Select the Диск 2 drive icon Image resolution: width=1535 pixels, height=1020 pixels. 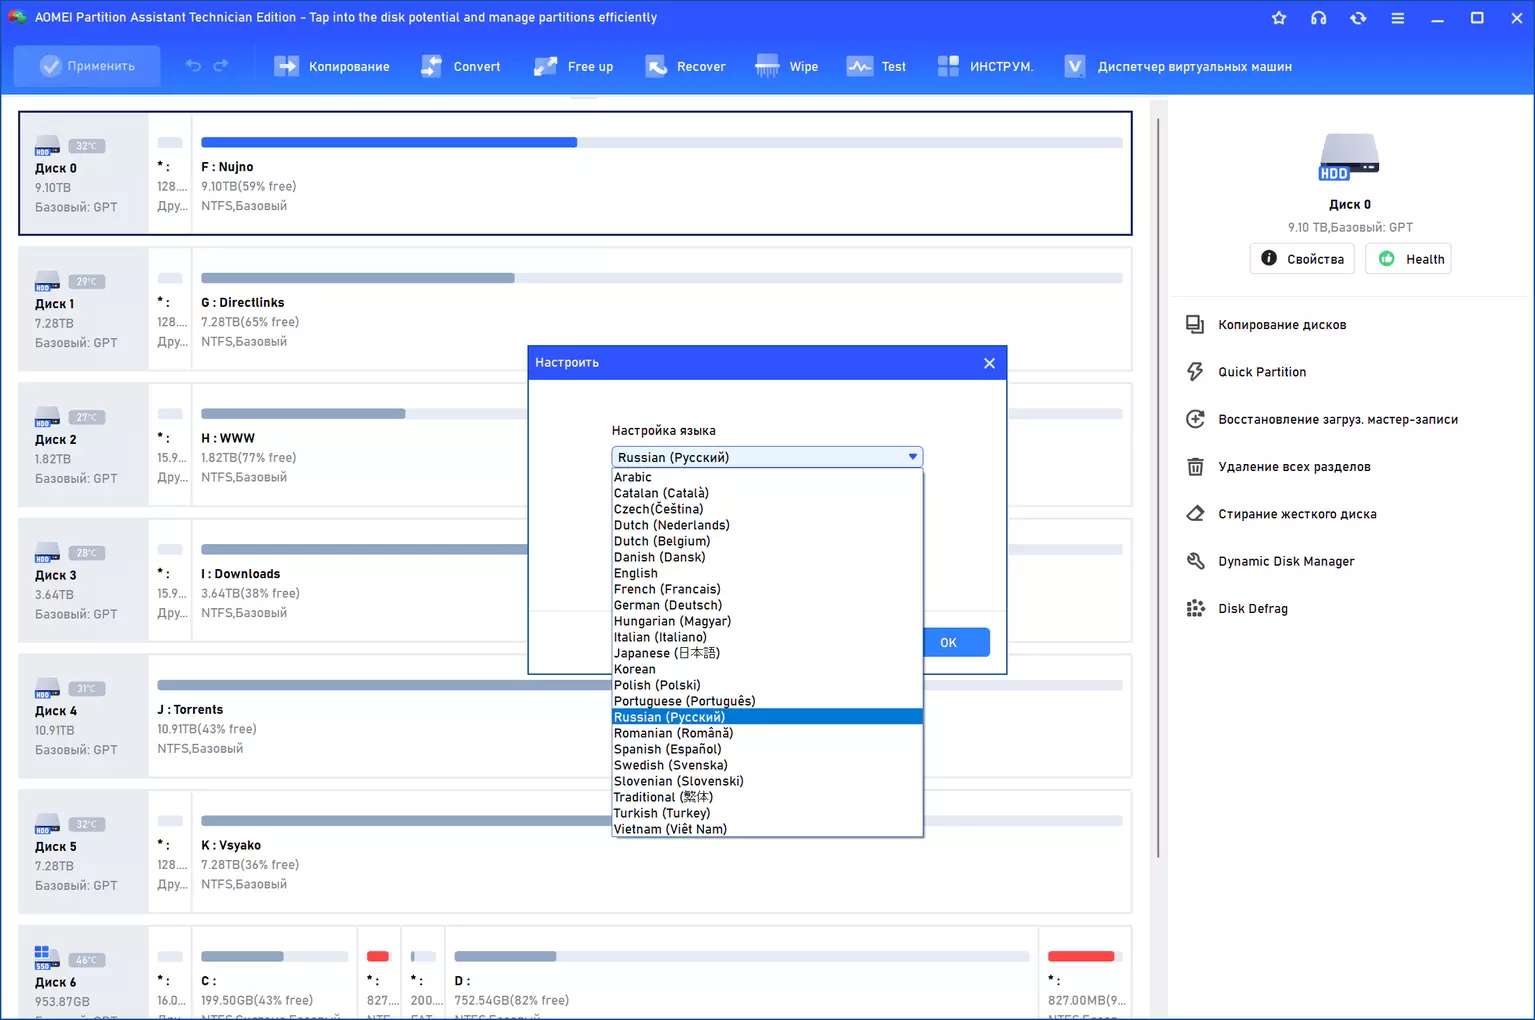tap(47, 417)
